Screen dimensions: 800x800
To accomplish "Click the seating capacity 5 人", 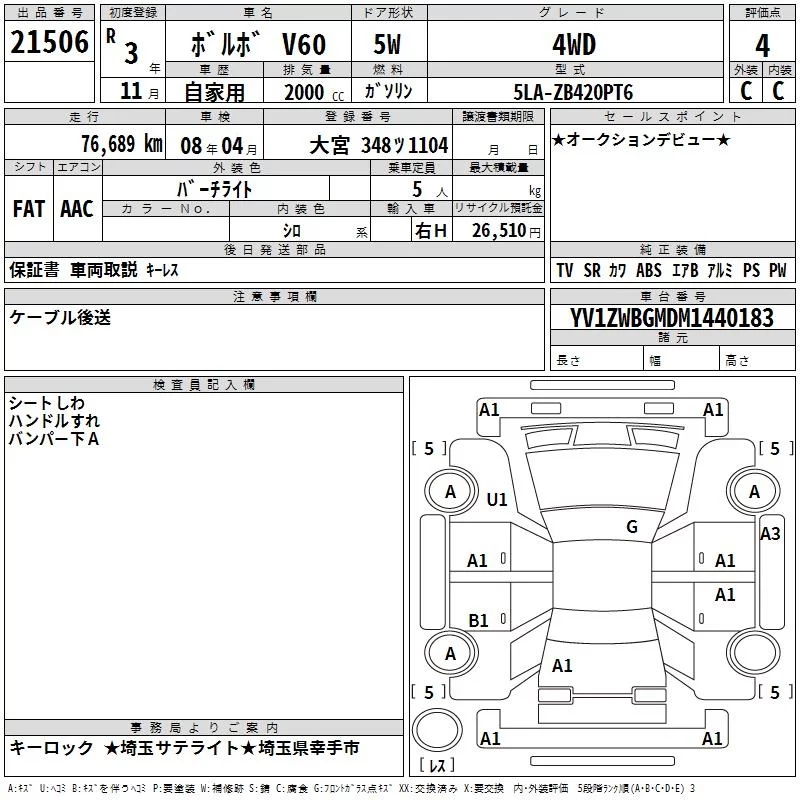I will pos(430,190).
